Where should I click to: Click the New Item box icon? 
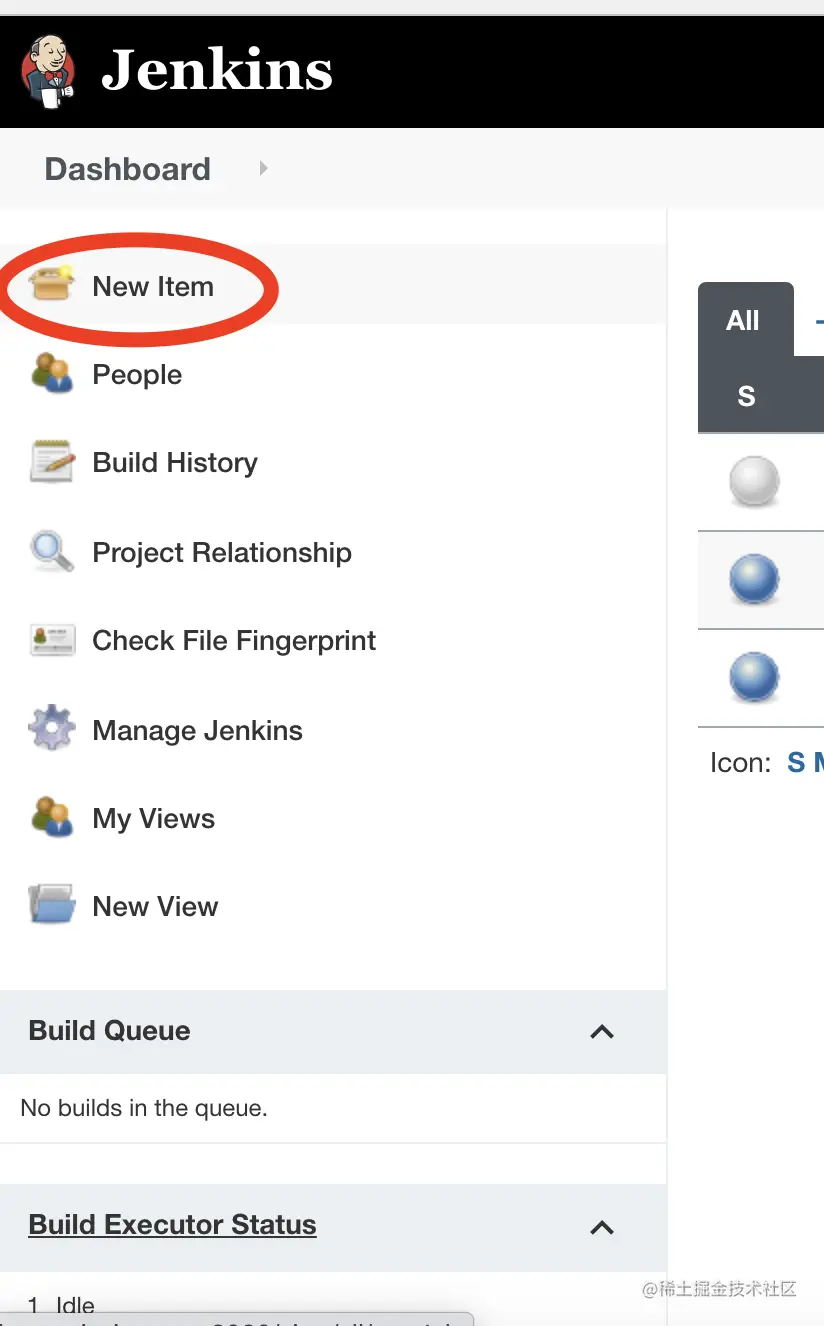point(52,285)
